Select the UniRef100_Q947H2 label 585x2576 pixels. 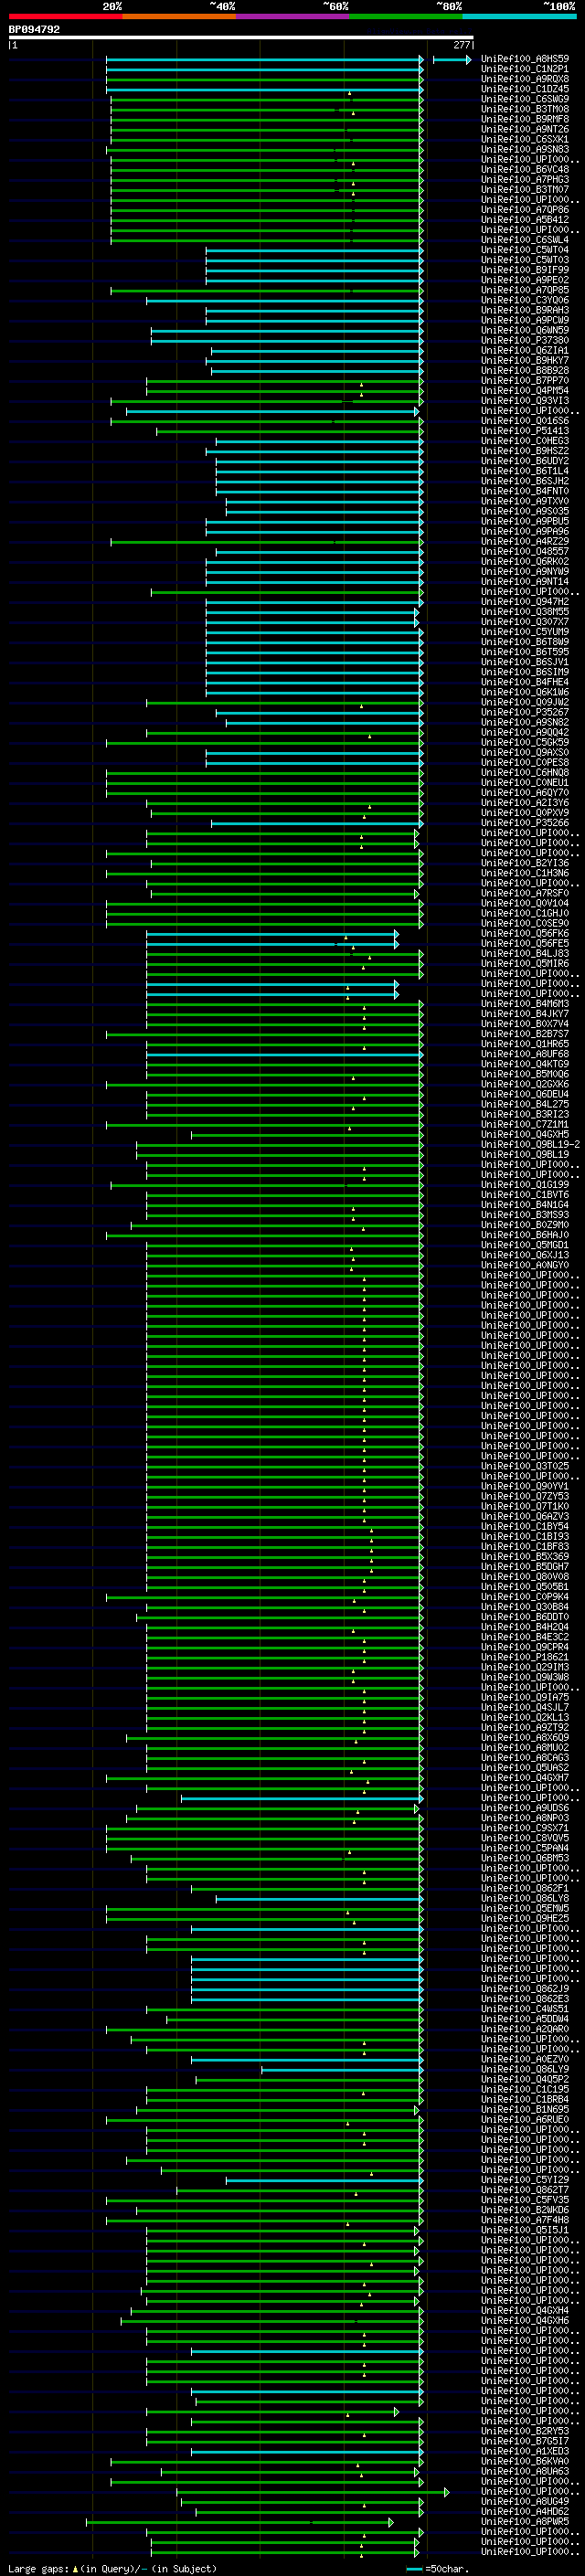tap(525, 602)
